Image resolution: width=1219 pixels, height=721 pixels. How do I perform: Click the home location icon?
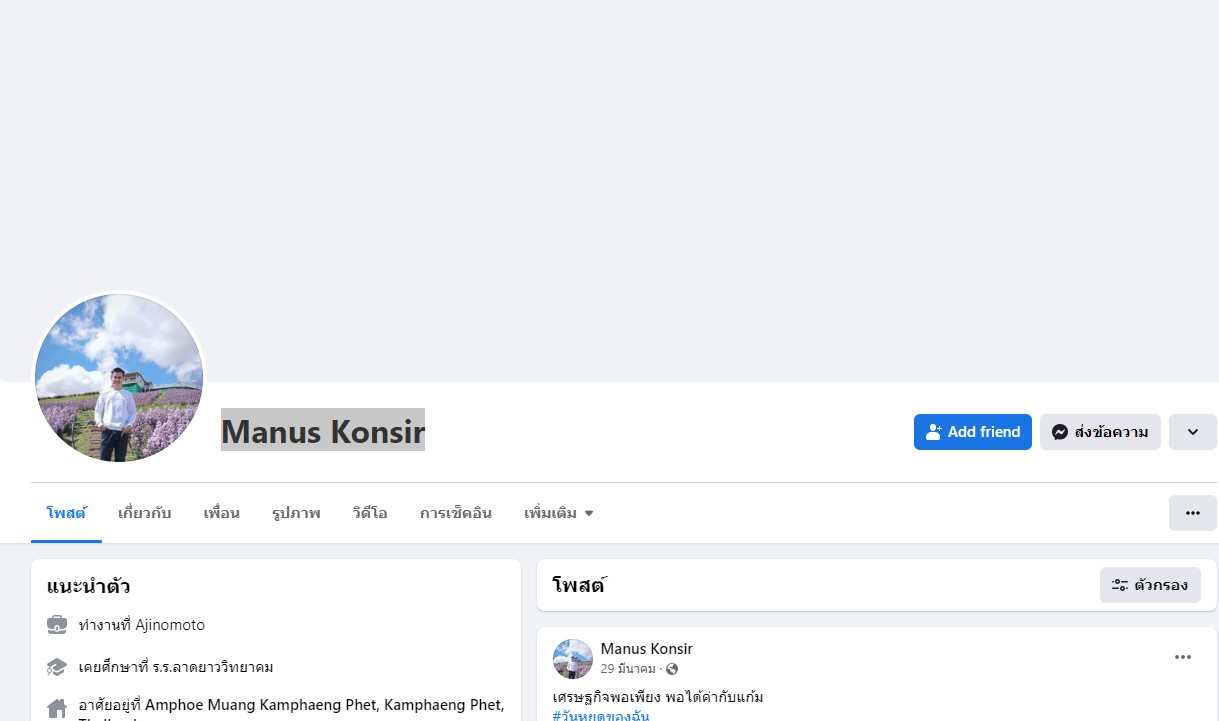point(57,708)
